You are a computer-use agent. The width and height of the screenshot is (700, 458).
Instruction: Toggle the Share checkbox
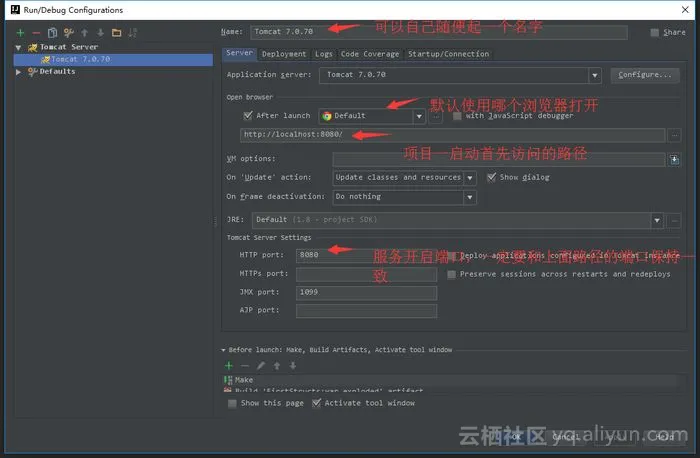pos(654,32)
